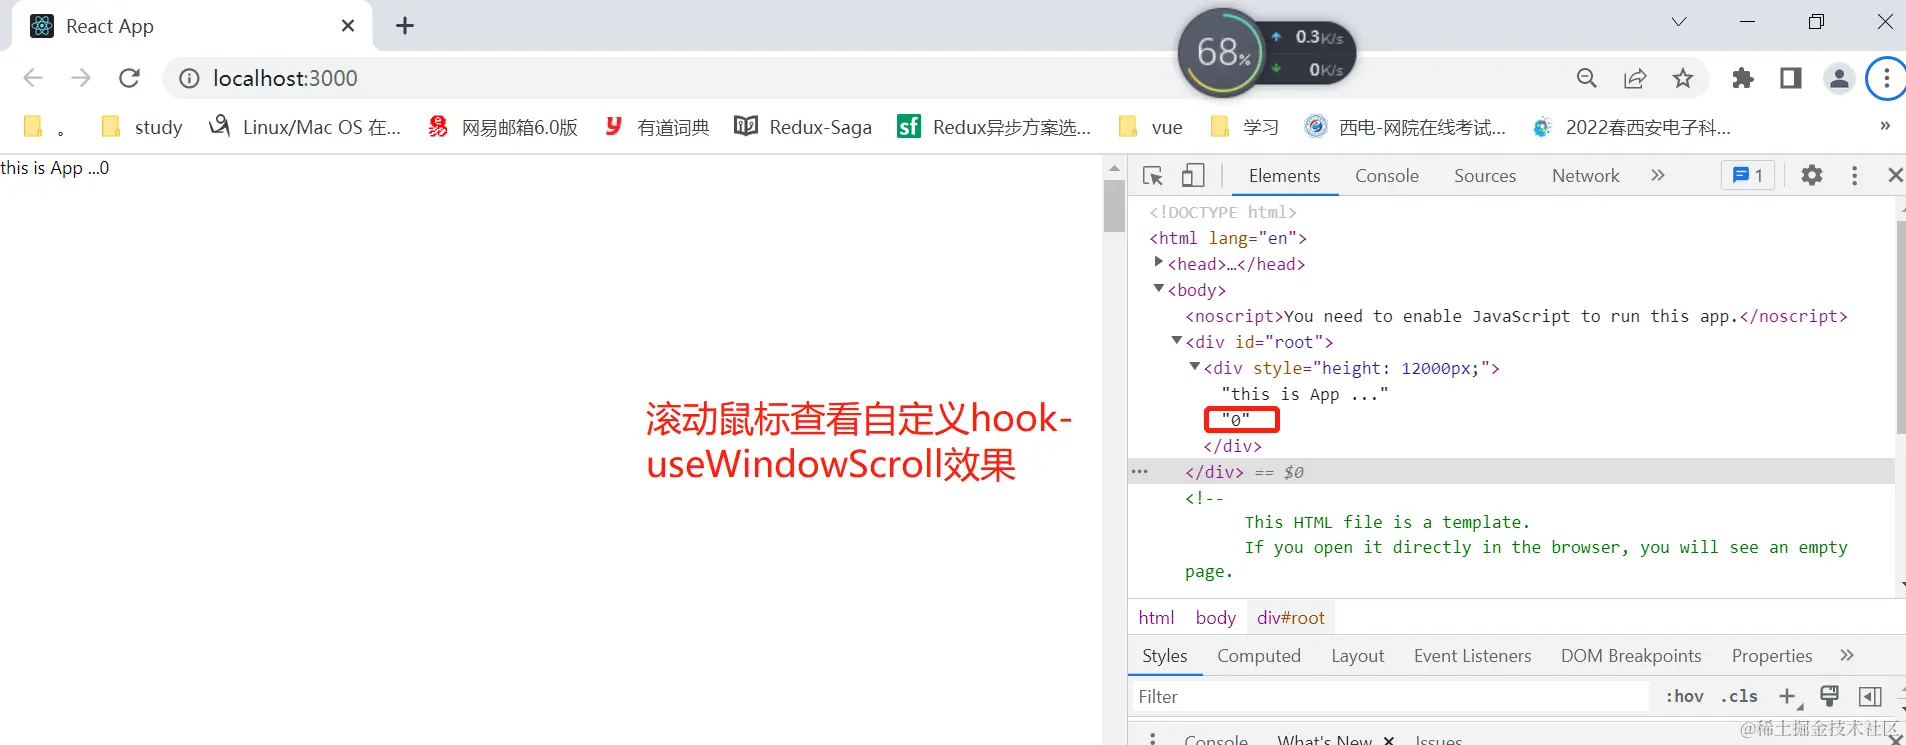Open the zoom magnifier icon
Viewport: 1906px width, 745px height.
[1586, 78]
